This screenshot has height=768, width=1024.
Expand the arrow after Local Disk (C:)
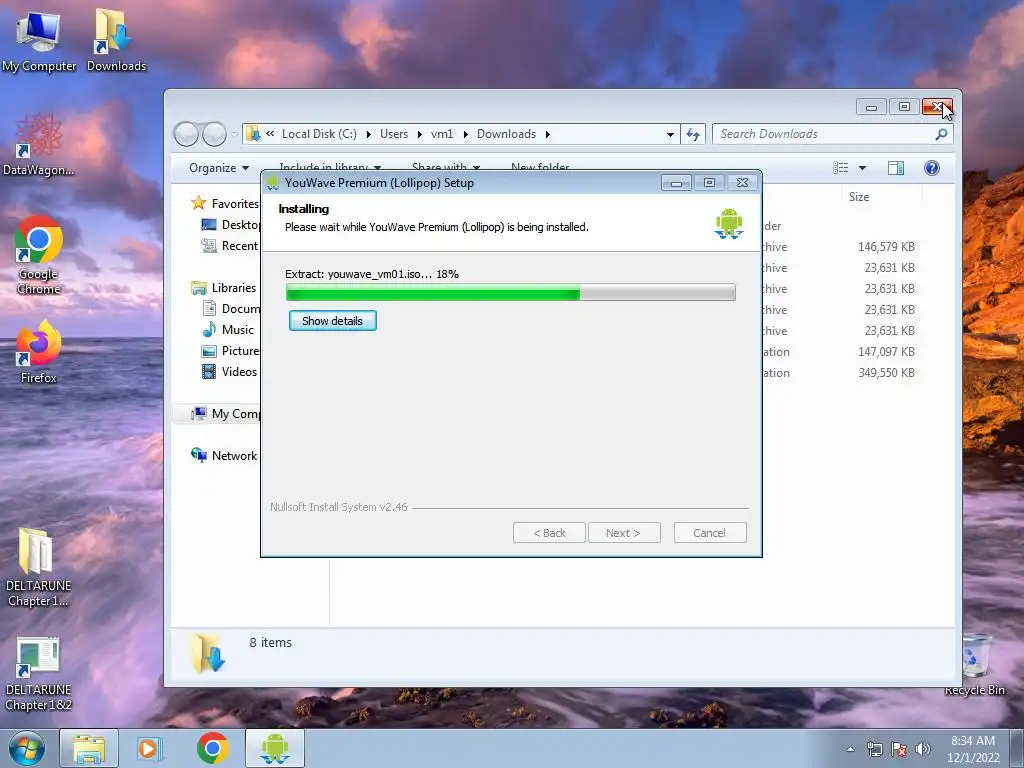[368, 135]
